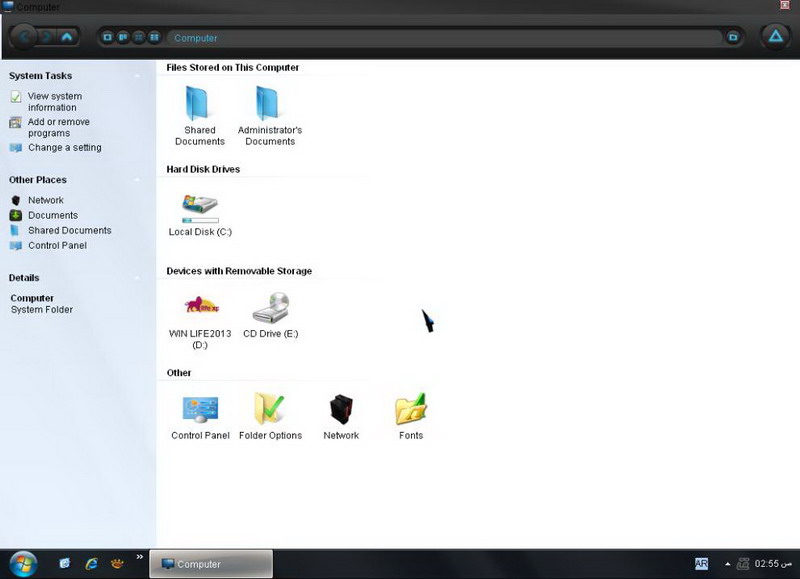Select the Fonts folder icon
800x579 pixels.
point(411,410)
